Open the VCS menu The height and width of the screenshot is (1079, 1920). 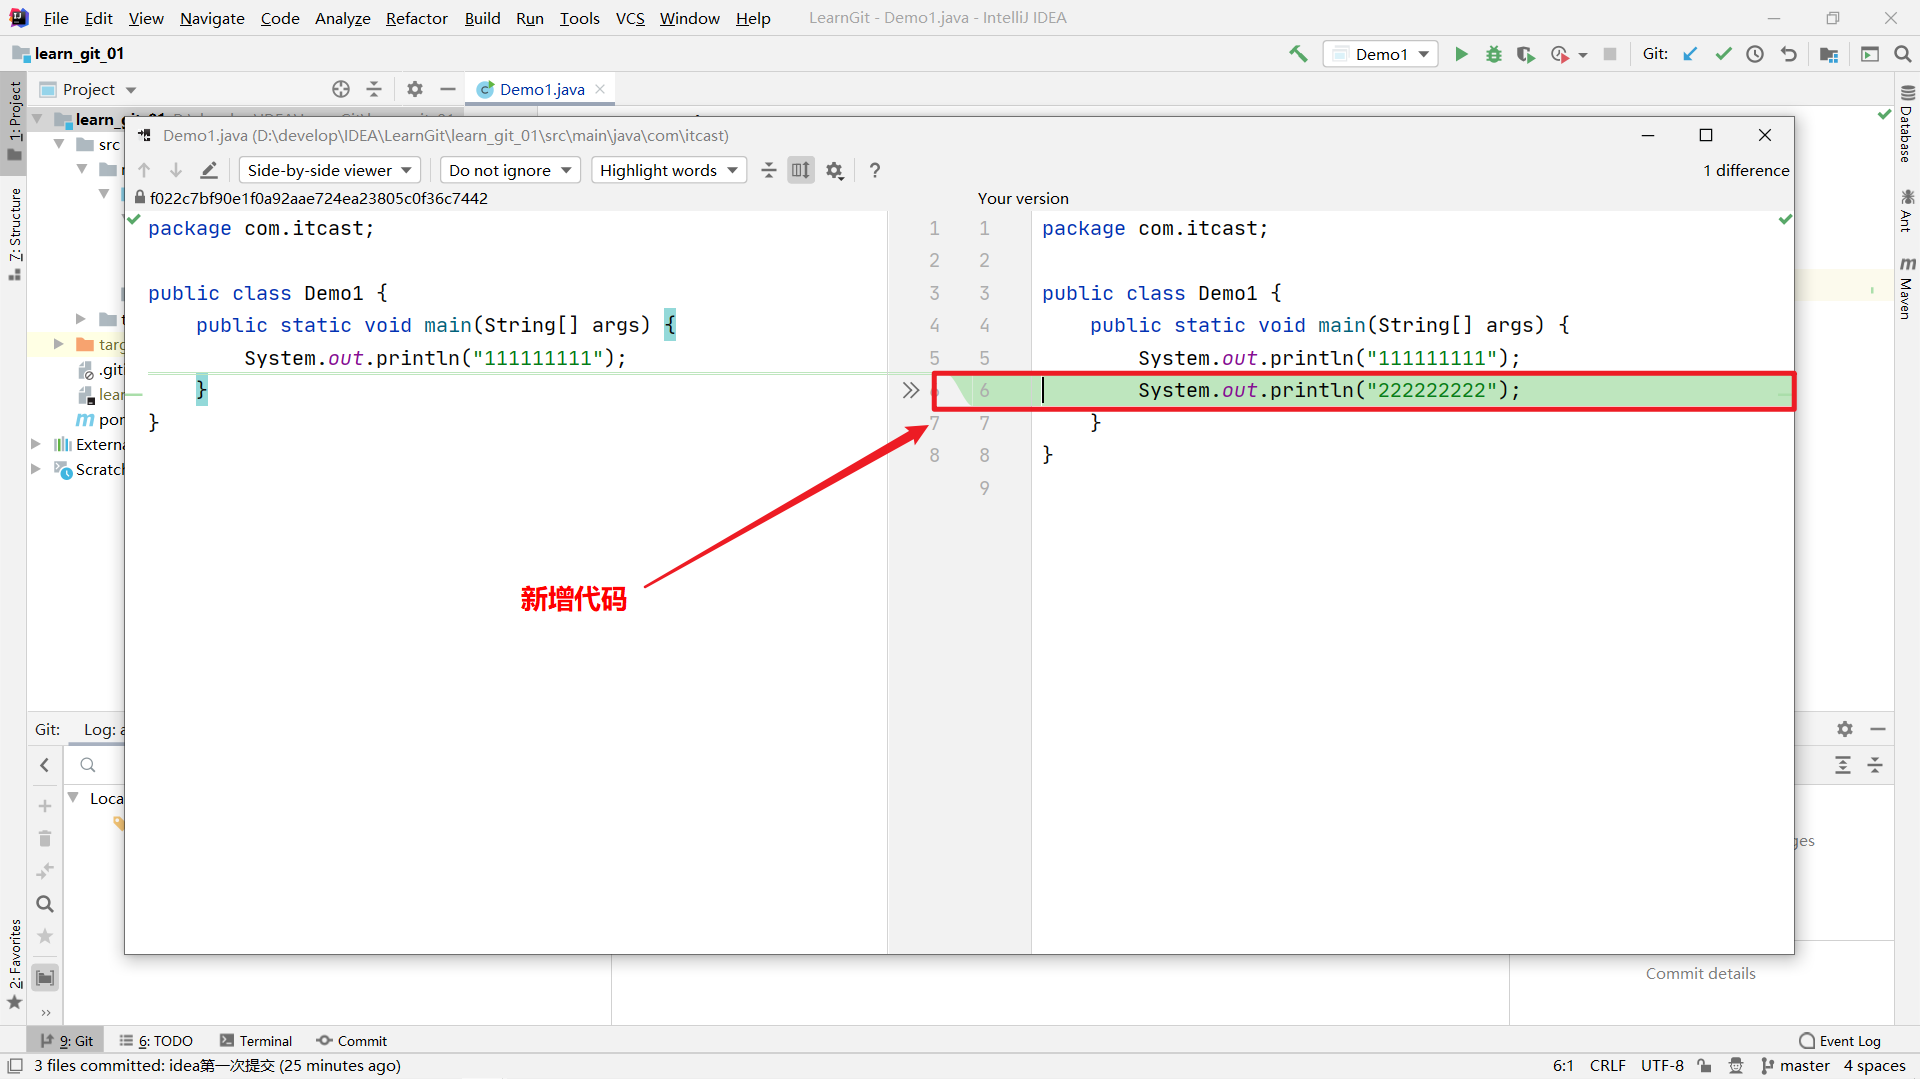tap(630, 18)
